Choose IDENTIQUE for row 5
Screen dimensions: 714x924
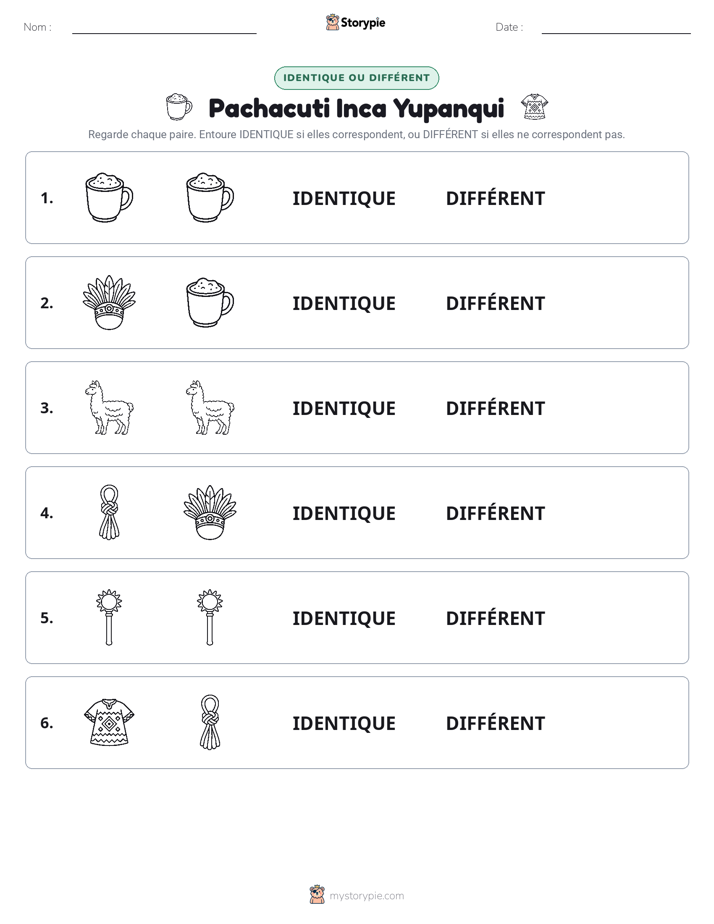[x=344, y=618]
